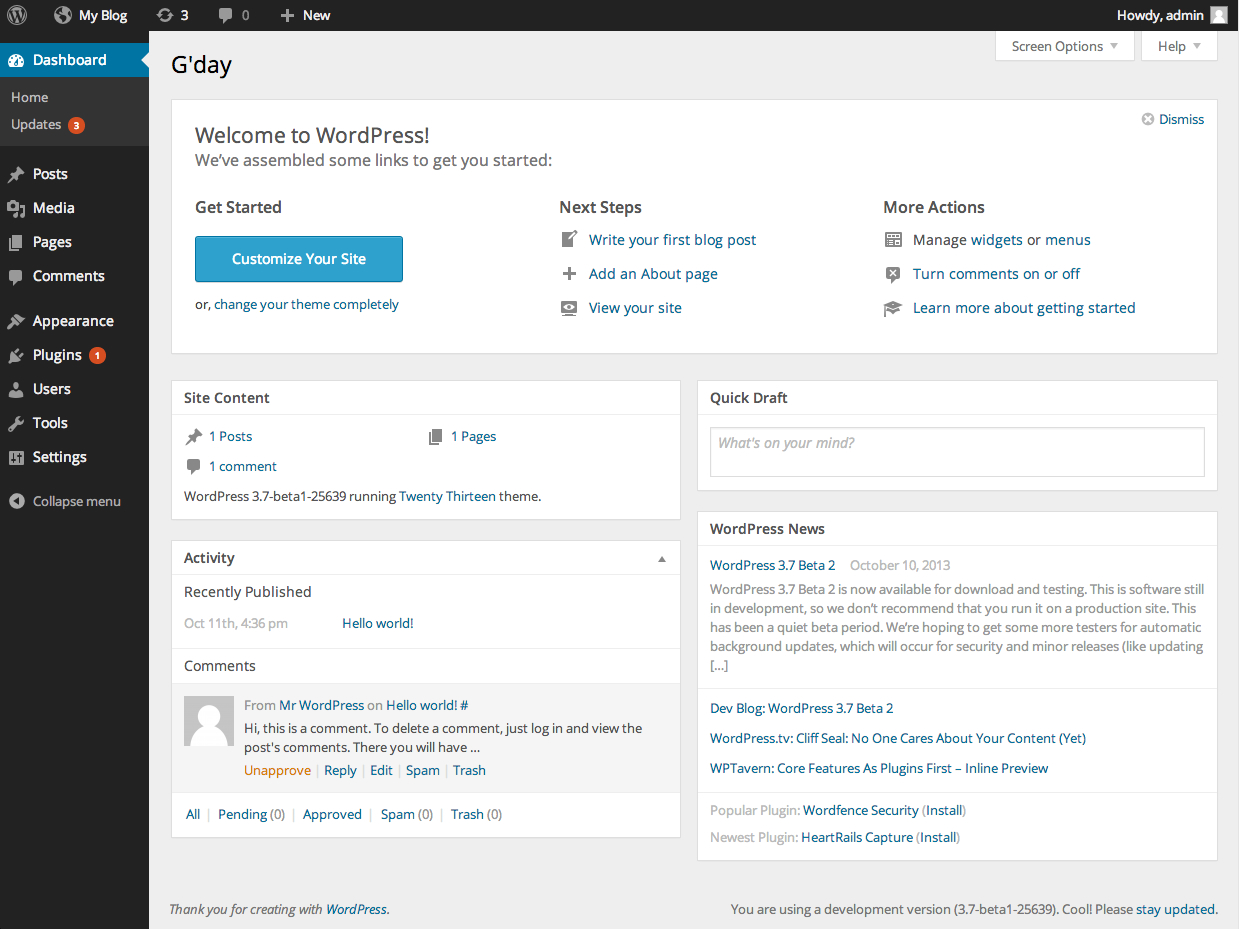Filter comments by Pending

pos(243,814)
